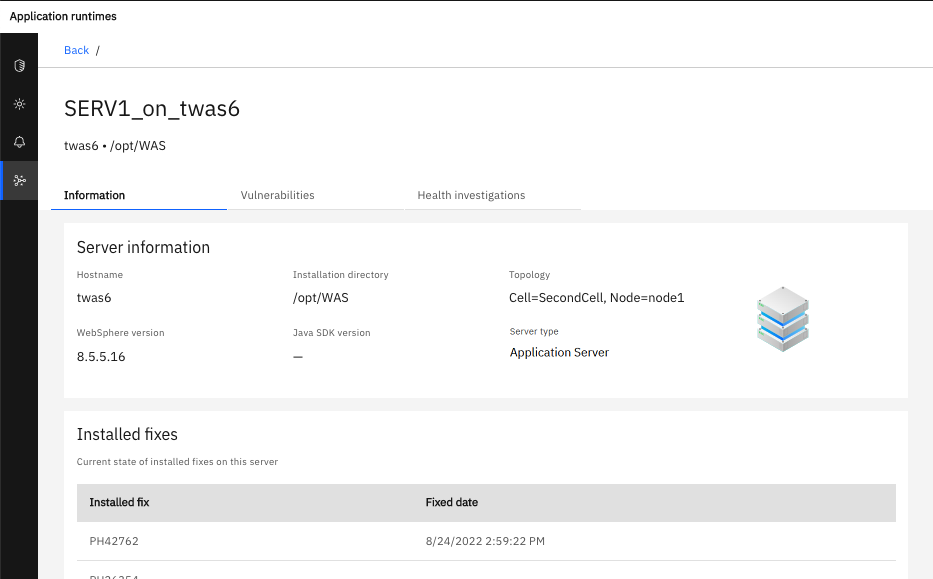The image size is (933, 579).
Task: Click WebSphere version 8.5.5.16 value
Action: pyautogui.click(x=101, y=356)
